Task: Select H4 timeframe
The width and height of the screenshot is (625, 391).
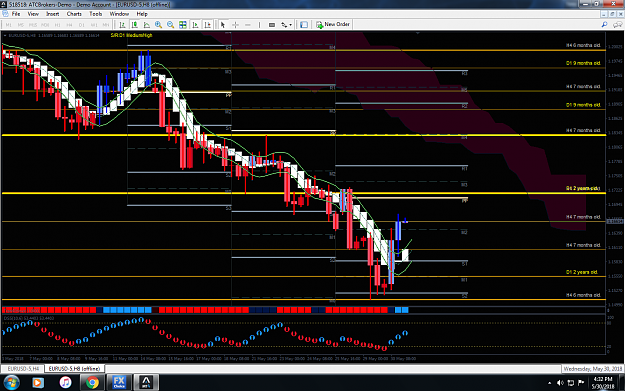Action: (x=69, y=25)
